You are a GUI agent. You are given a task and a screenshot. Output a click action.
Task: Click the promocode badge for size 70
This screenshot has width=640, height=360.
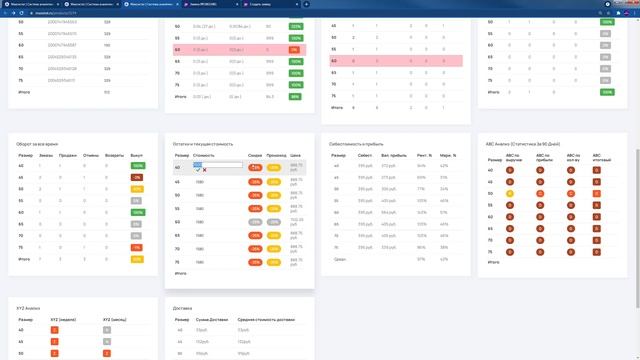tap(274, 249)
